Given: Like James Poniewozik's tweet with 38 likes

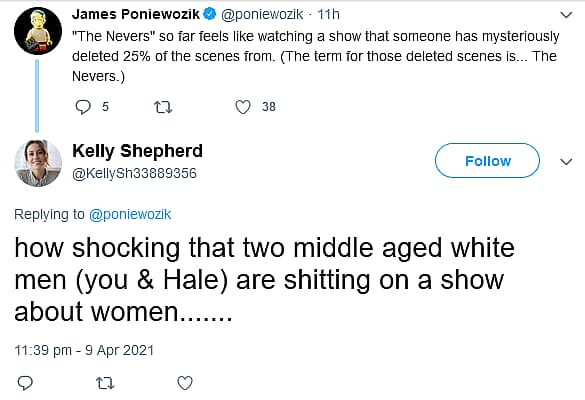Looking at the screenshot, I should tap(243, 107).
